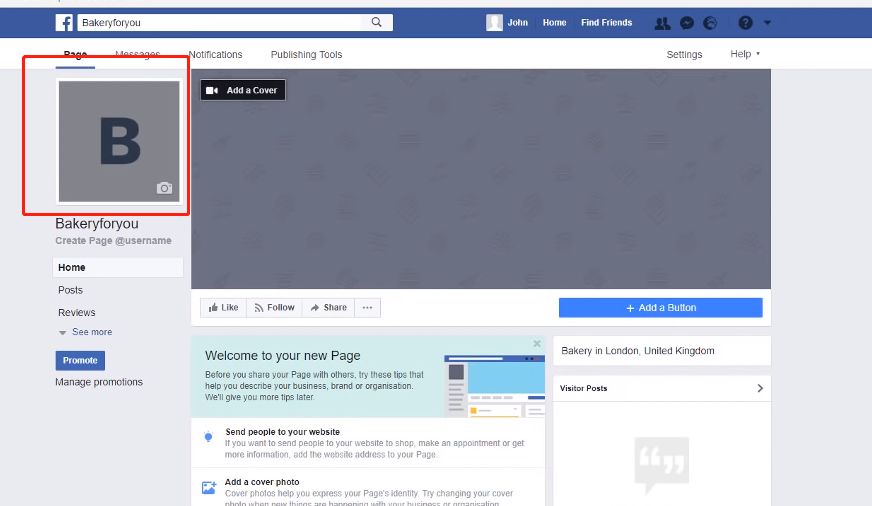The width and height of the screenshot is (872, 506).
Task: Click the search magnifier icon
Action: 376,22
